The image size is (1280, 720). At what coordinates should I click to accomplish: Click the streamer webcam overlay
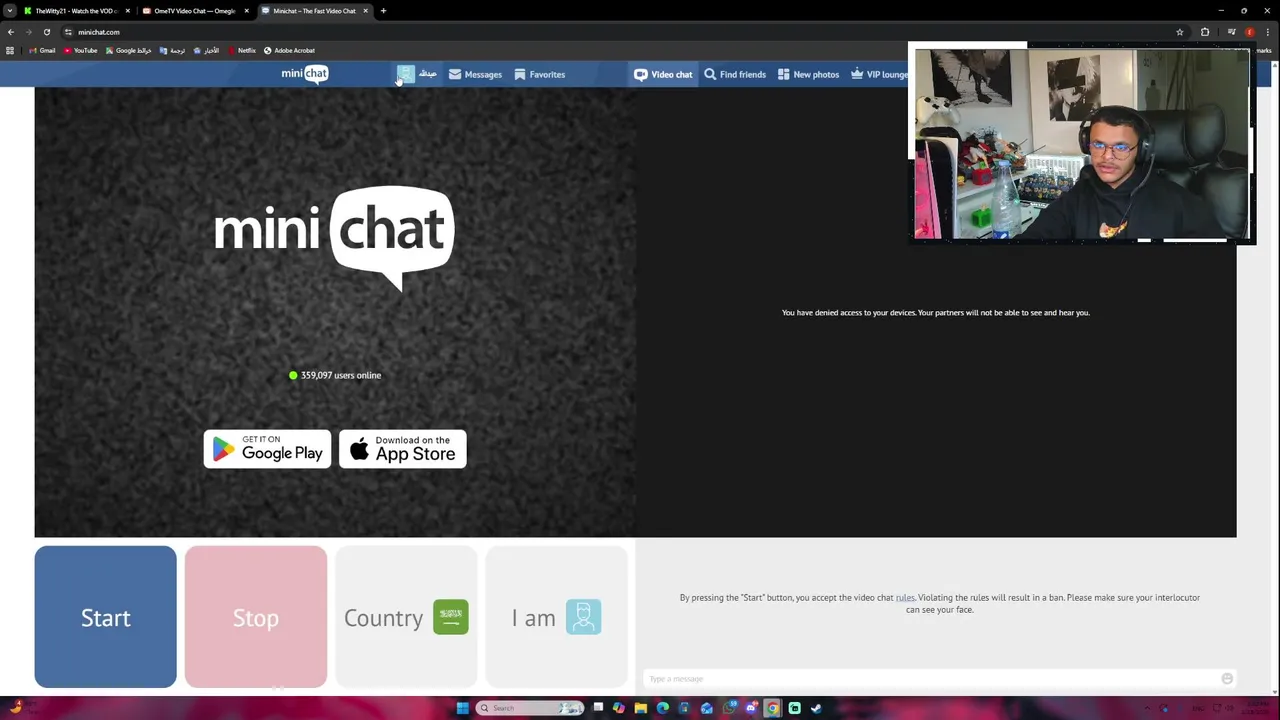point(1081,143)
